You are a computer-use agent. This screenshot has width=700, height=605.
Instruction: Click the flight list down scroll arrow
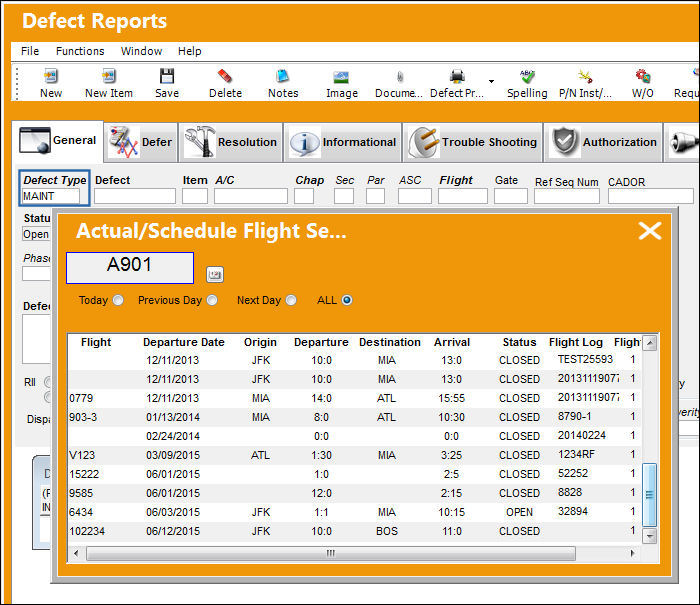[x=650, y=535]
